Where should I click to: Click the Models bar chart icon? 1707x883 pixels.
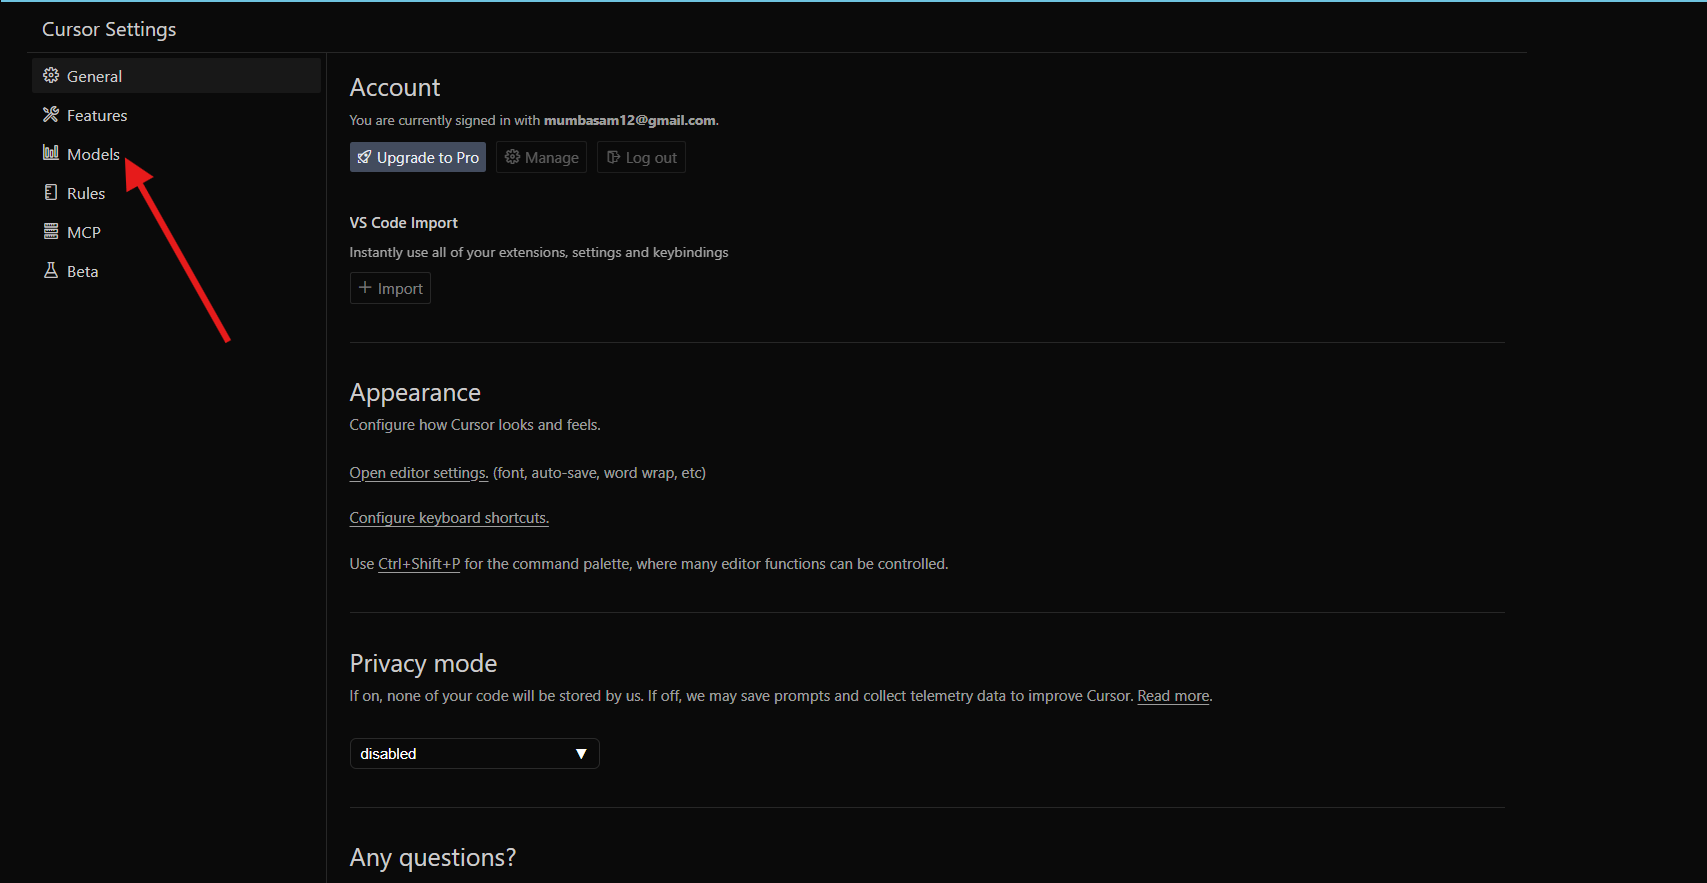tap(51, 152)
